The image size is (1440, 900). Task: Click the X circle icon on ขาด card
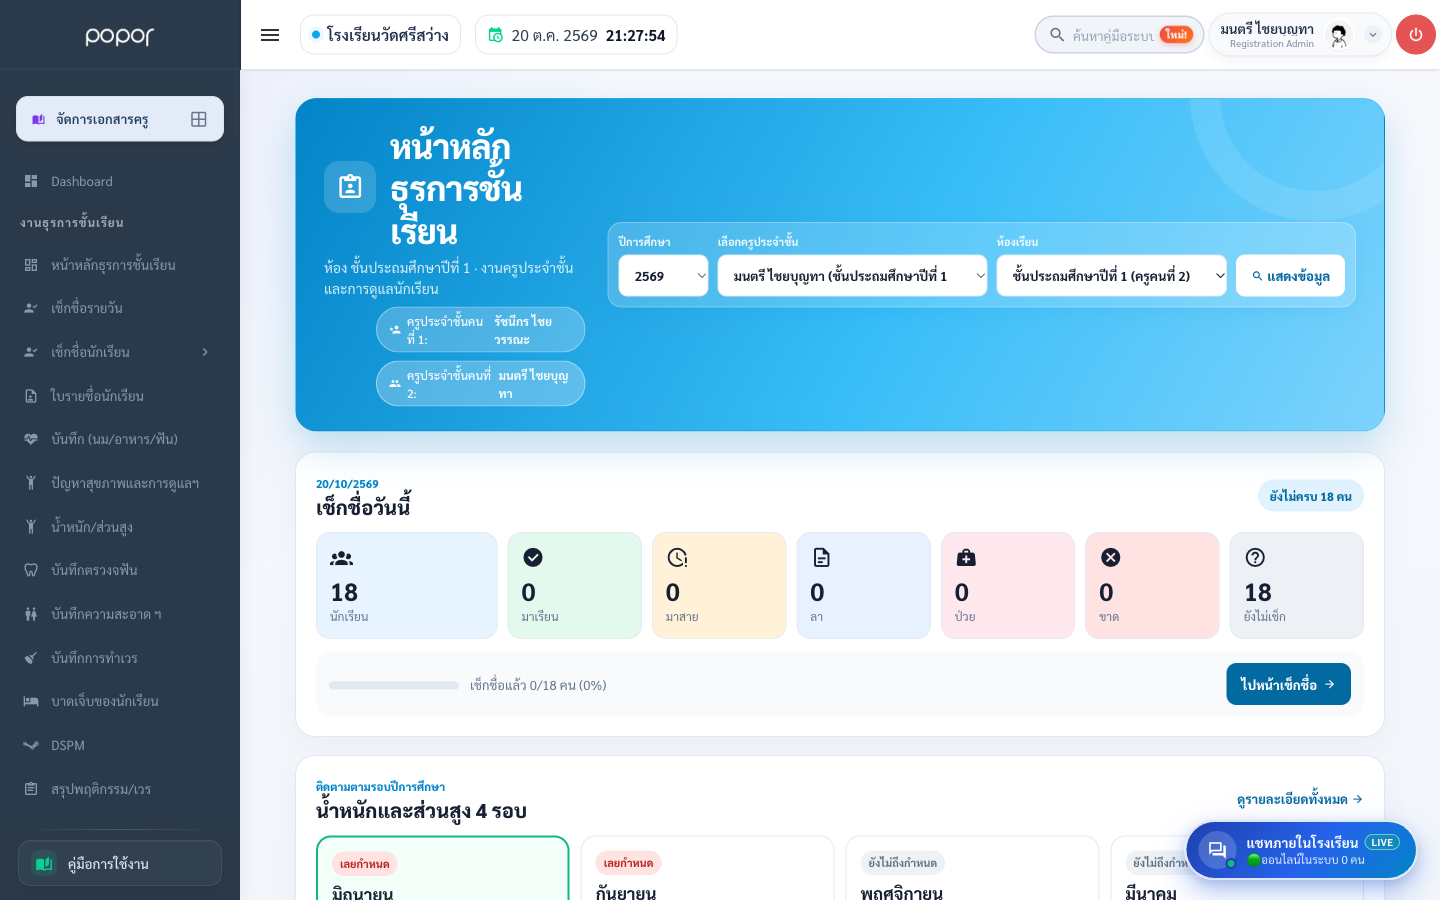click(x=1110, y=557)
